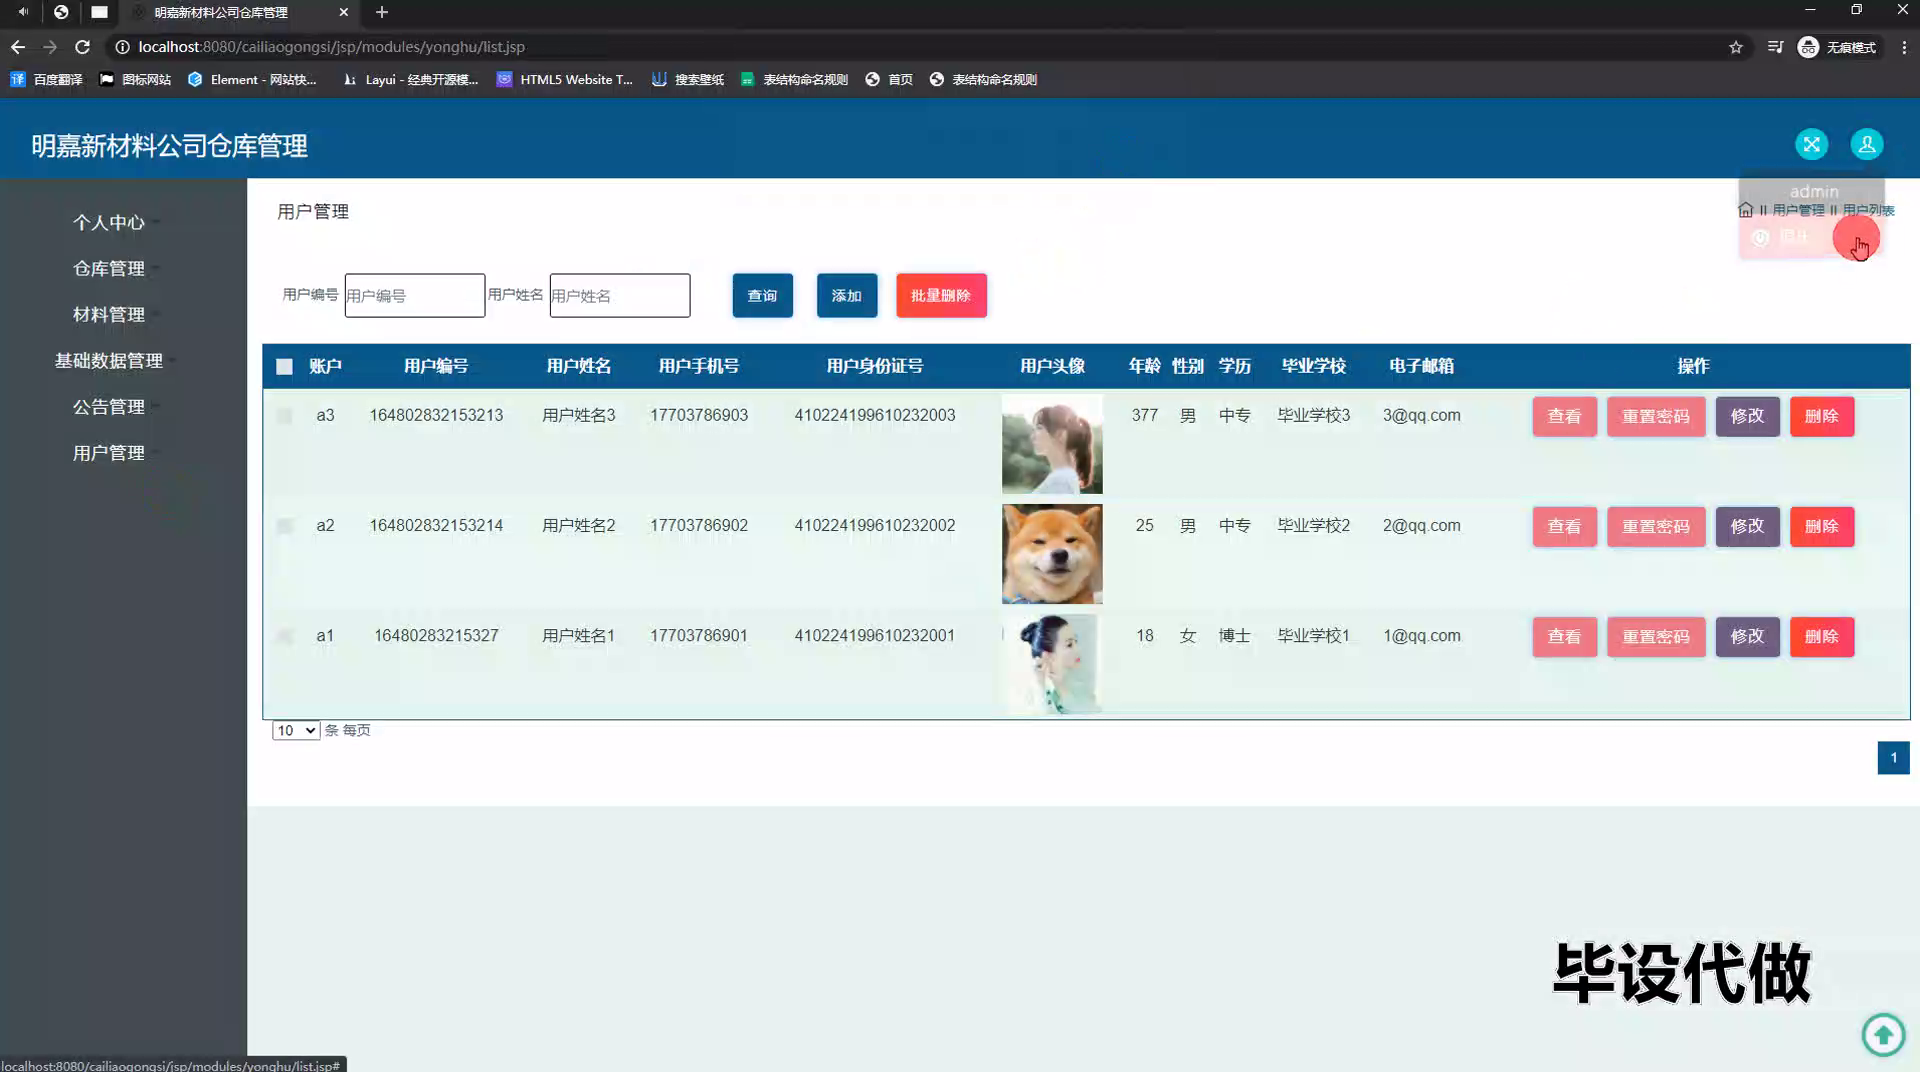Expand 公告管理 sidebar menu
Screen dimensions: 1920x1072
pos(109,407)
